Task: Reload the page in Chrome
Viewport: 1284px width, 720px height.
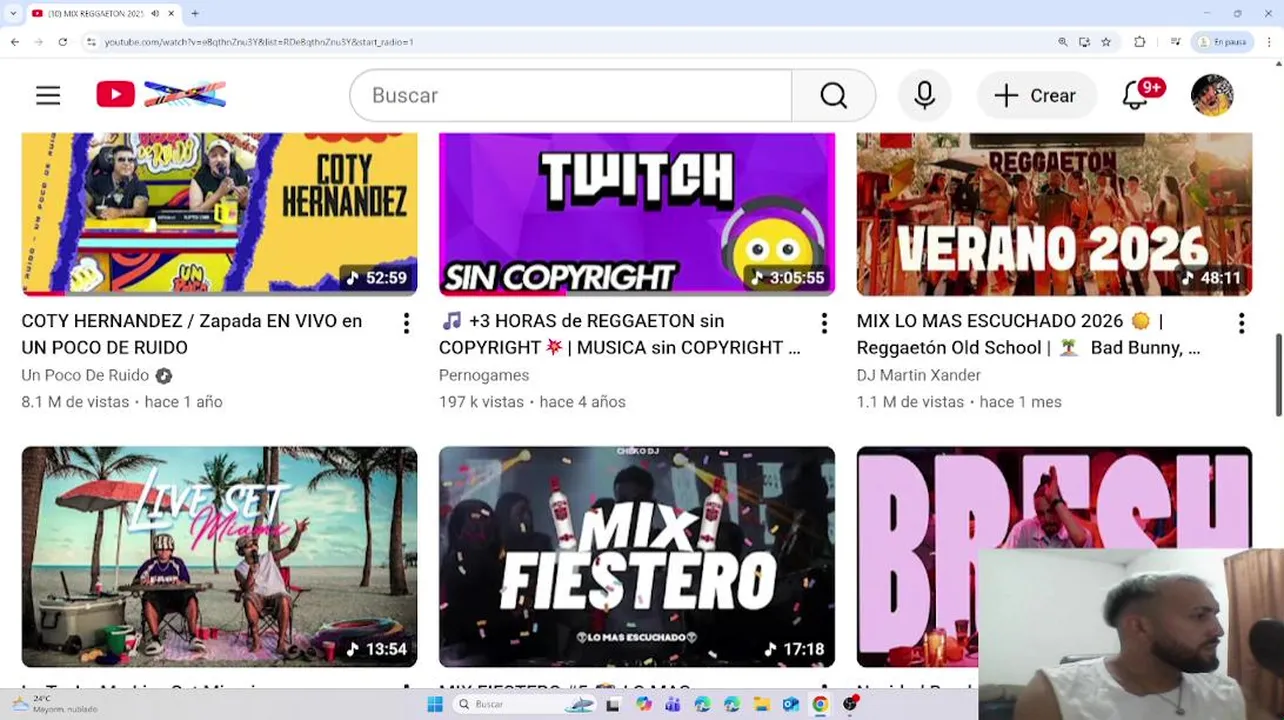Action: click(x=63, y=42)
